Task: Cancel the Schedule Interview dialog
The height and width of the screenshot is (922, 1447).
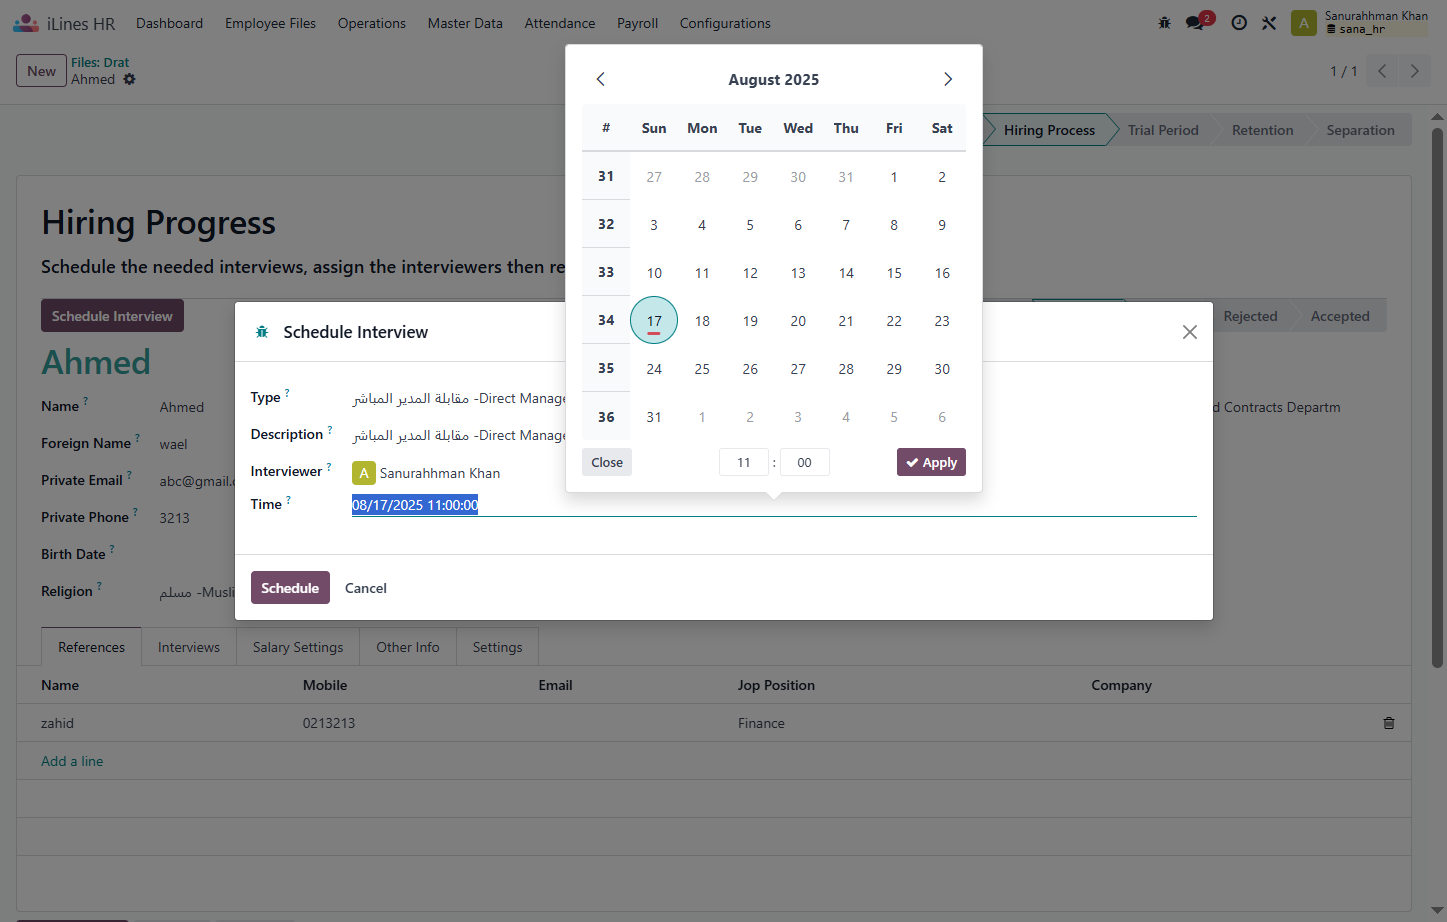Action: click(x=366, y=588)
